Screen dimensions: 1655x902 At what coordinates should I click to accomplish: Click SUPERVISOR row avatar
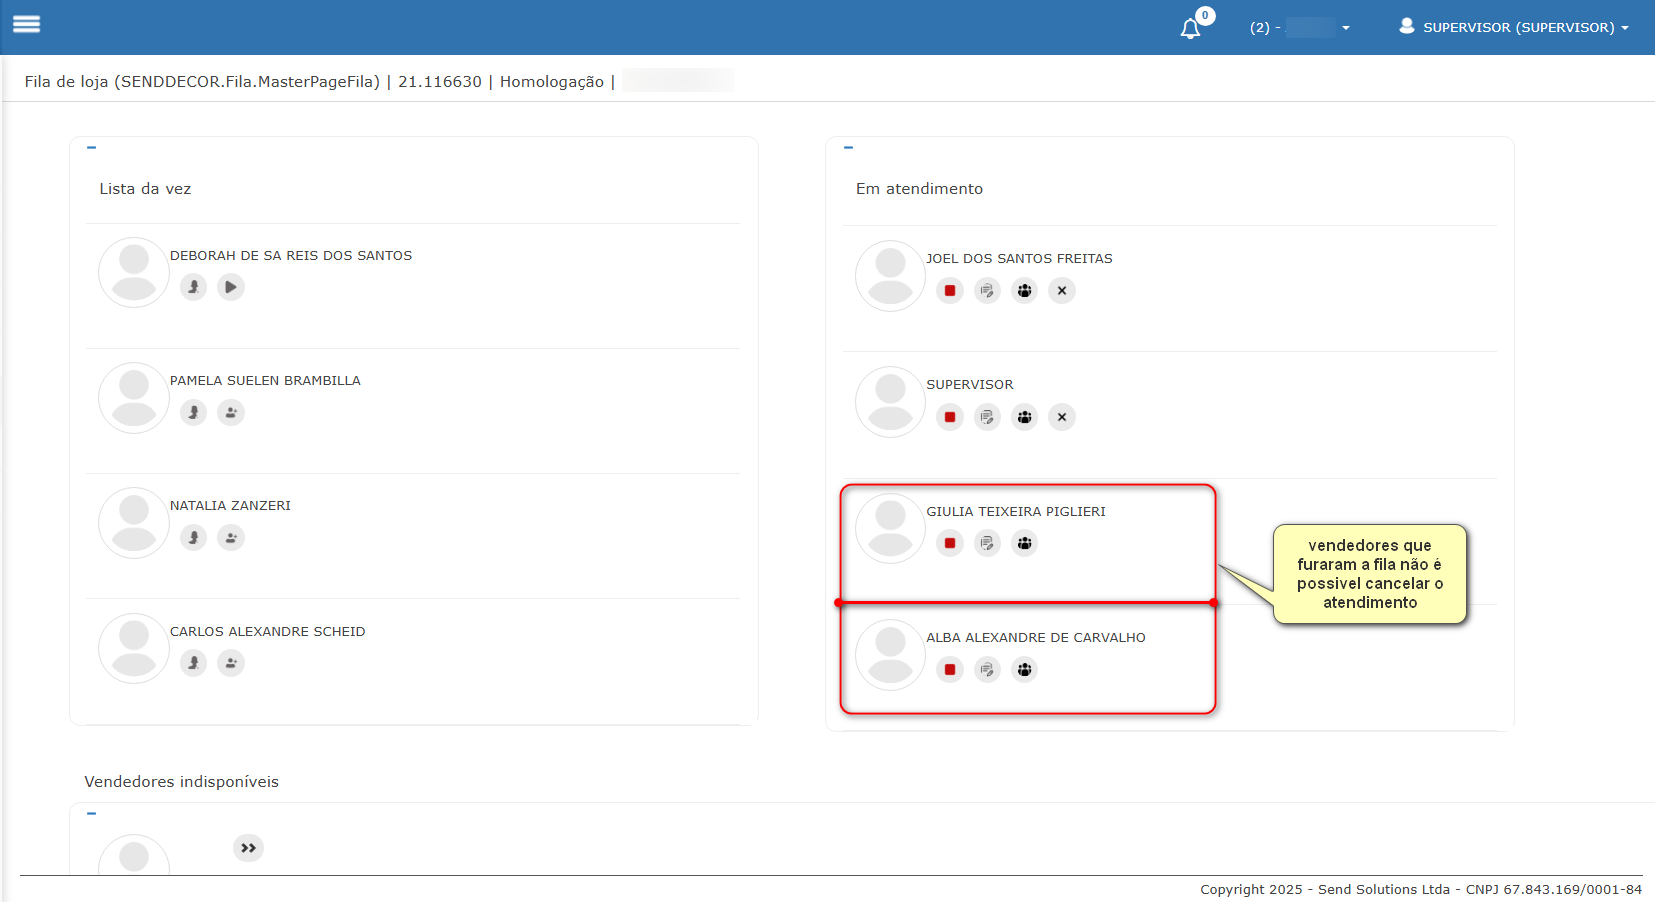[890, 402]
